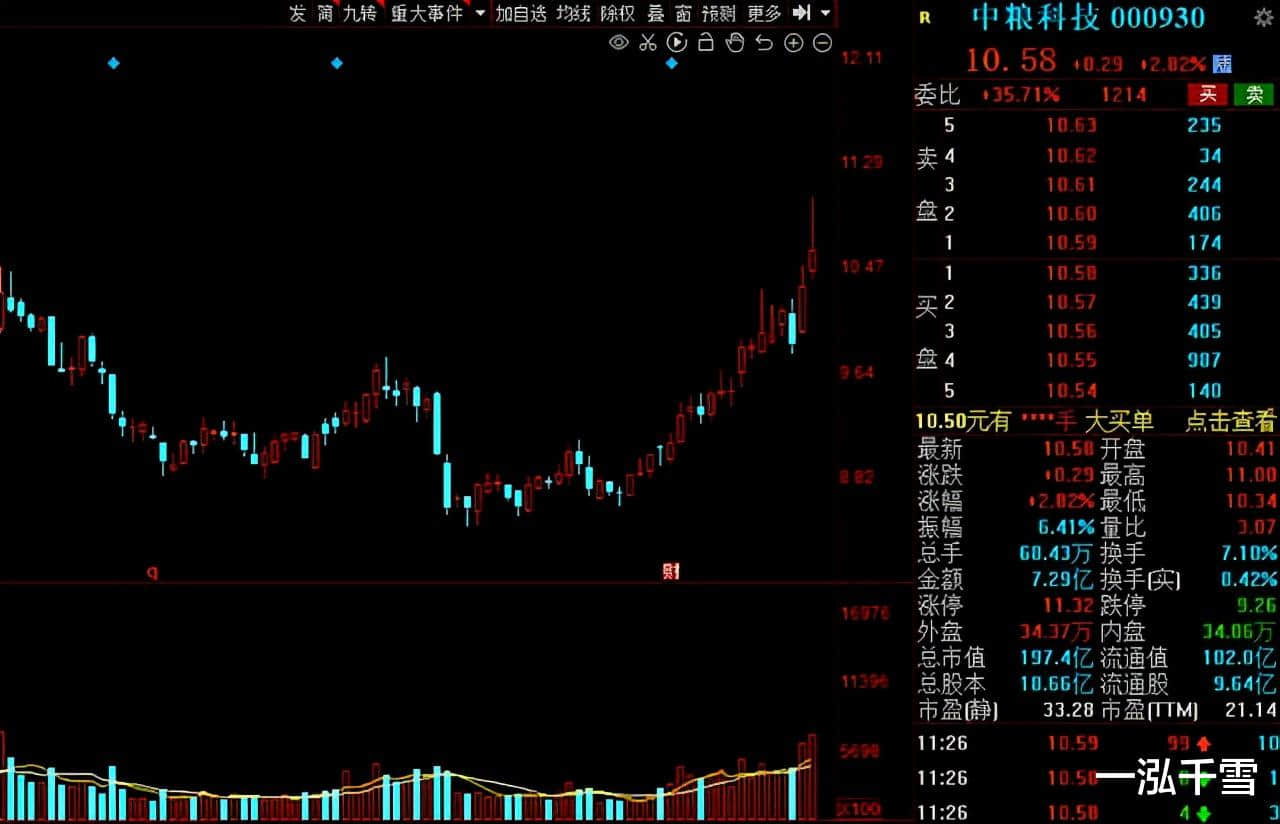Select sell level 4 price 10.62
Screen dimensions: 1280x824
[x=1071, y=155]
